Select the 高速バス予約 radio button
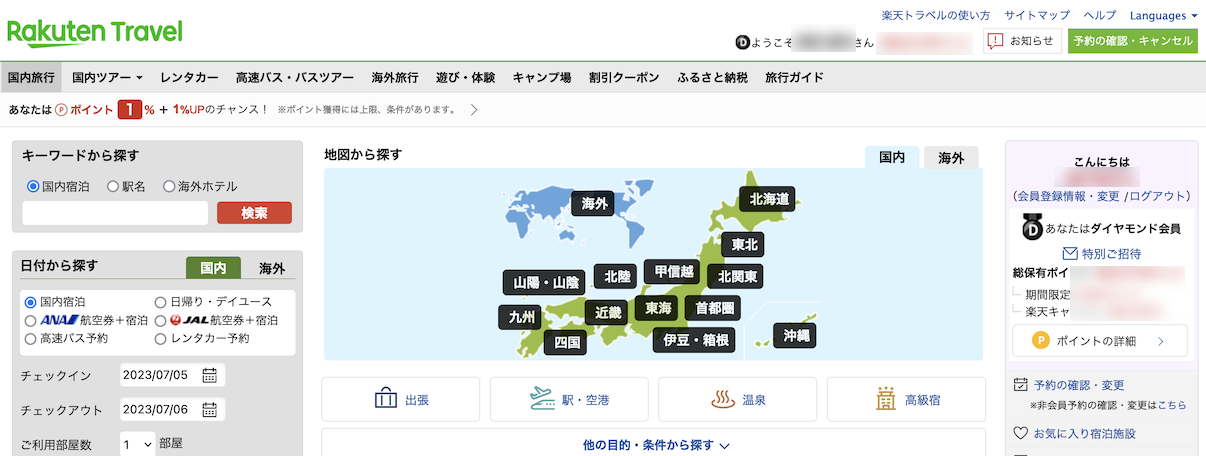The image size is (1206, 456). point(30,338)
